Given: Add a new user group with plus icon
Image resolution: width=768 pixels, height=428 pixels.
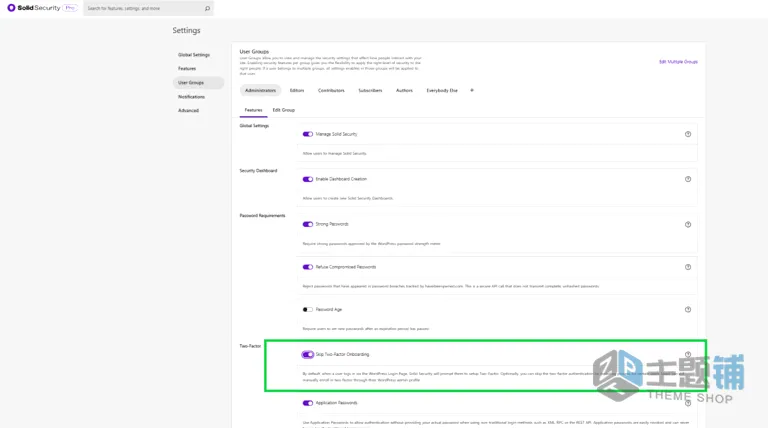Looking at the screenshot, I should coord(472,90).
